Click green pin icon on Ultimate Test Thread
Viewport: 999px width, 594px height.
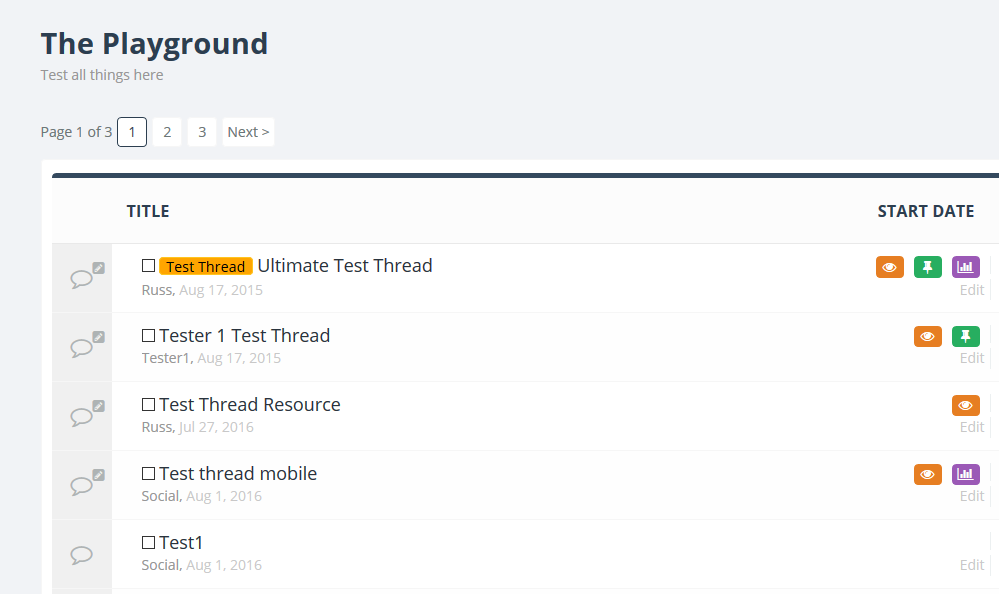[928, 267]
